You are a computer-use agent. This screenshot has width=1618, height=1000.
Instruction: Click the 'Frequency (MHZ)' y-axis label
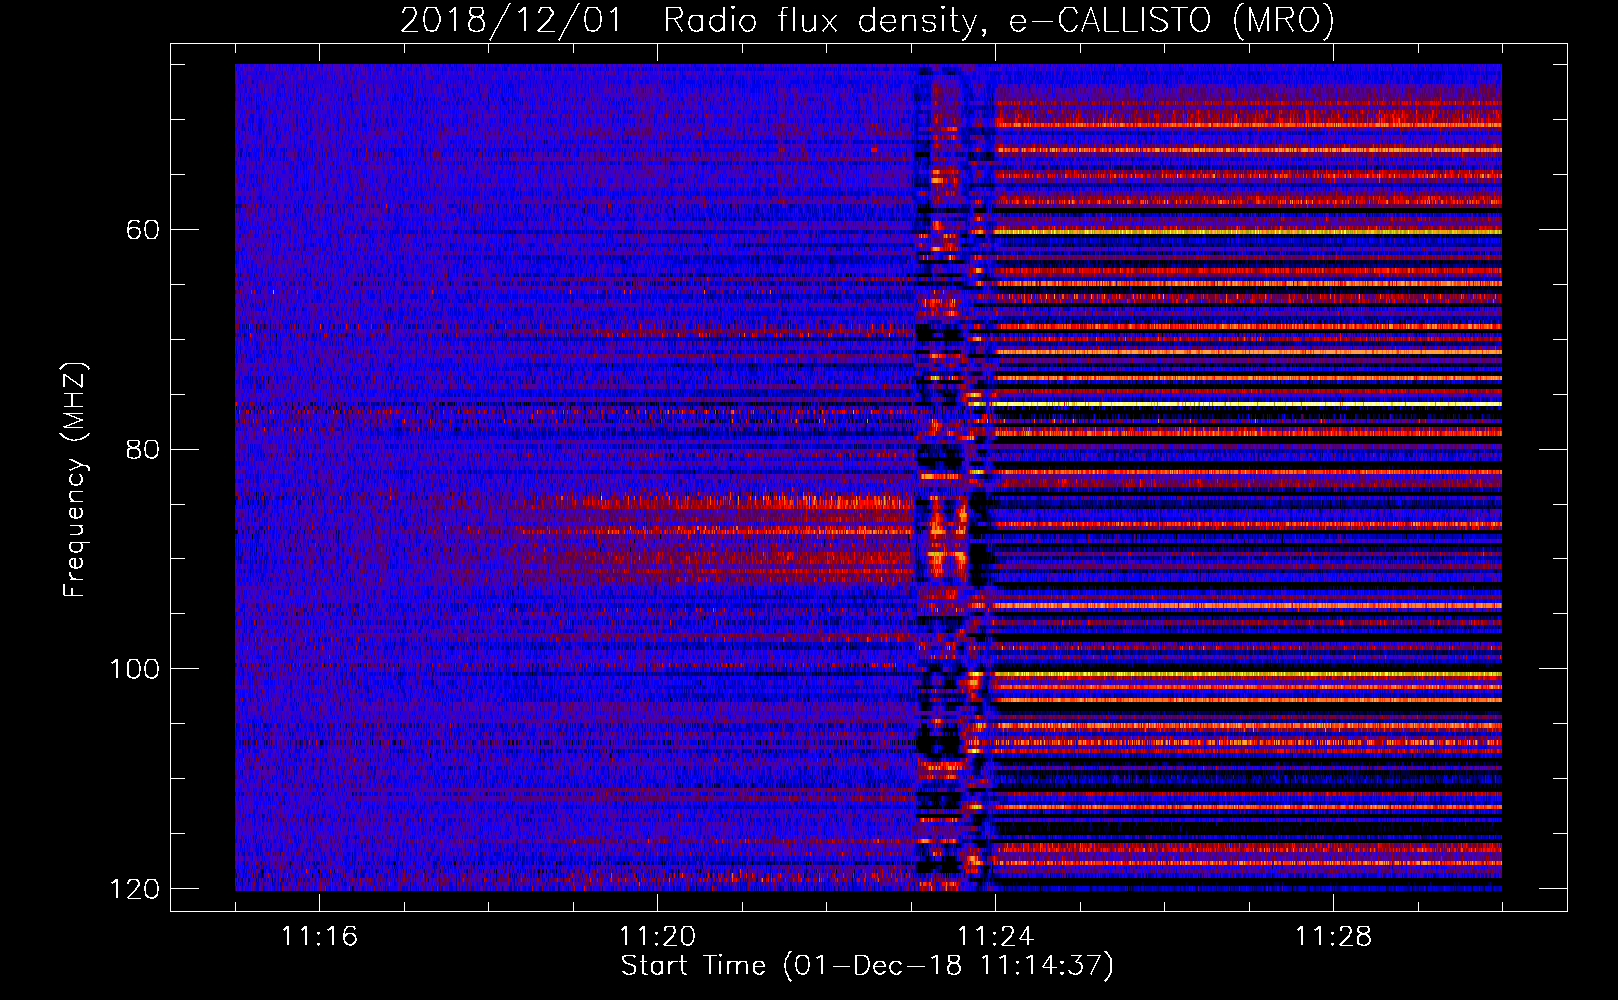click(x=75, y=480)
